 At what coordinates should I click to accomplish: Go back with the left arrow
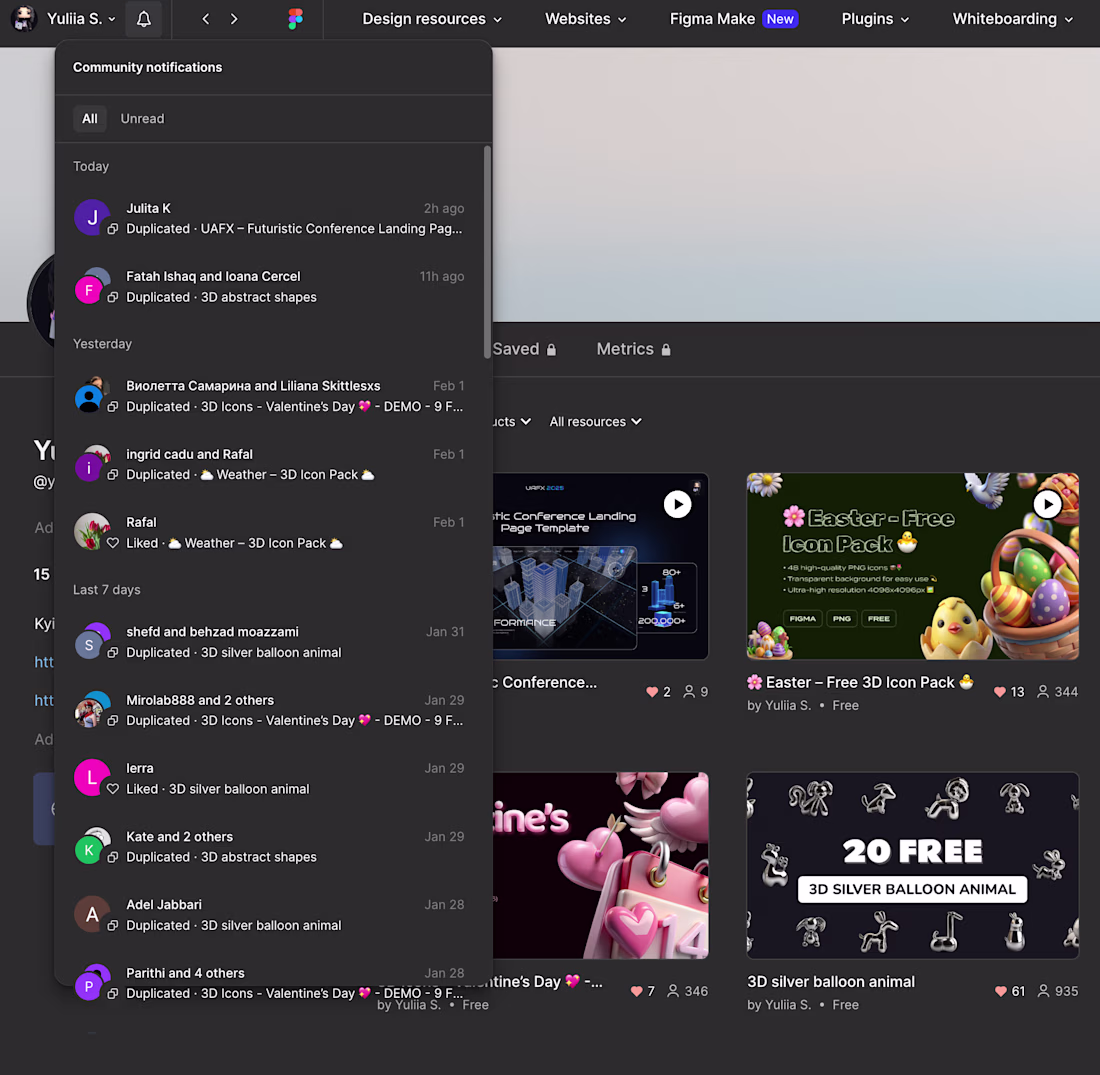[x=206, y=19]
